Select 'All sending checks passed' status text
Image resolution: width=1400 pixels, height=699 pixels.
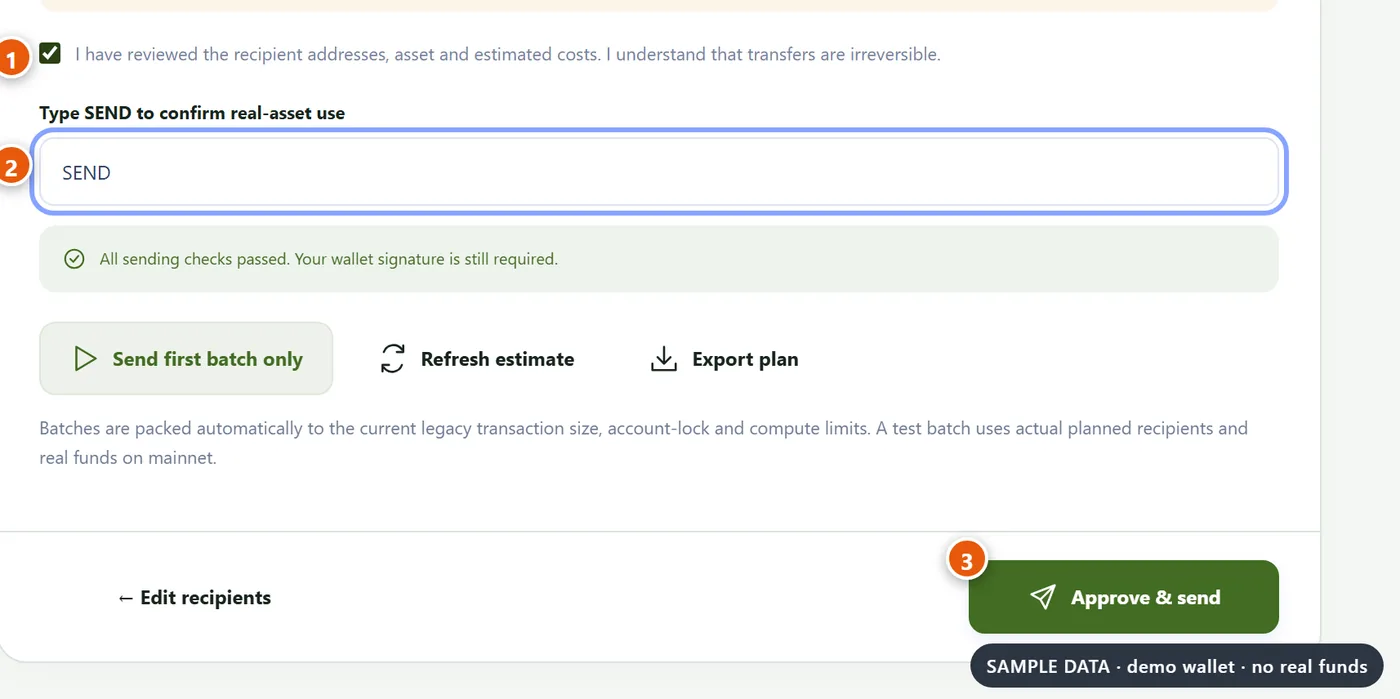coord(328,259)
